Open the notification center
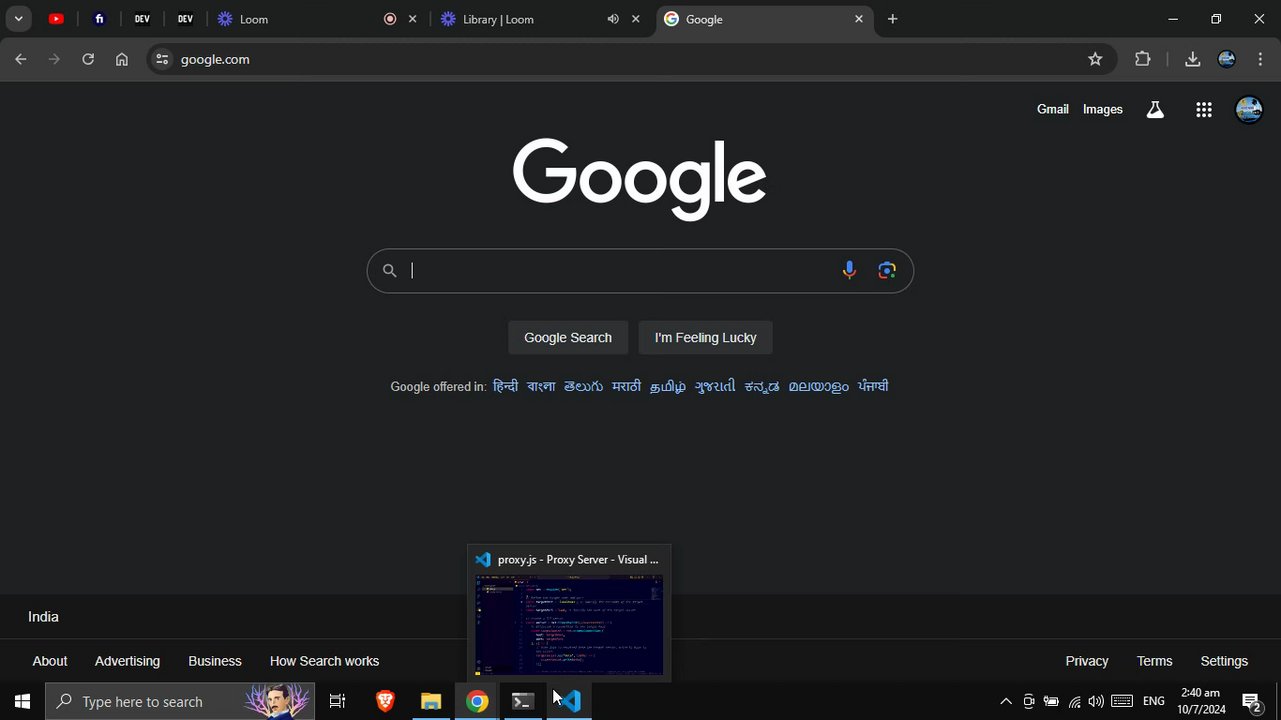Screen dimensions: 1281x720 coord(1251,701)
